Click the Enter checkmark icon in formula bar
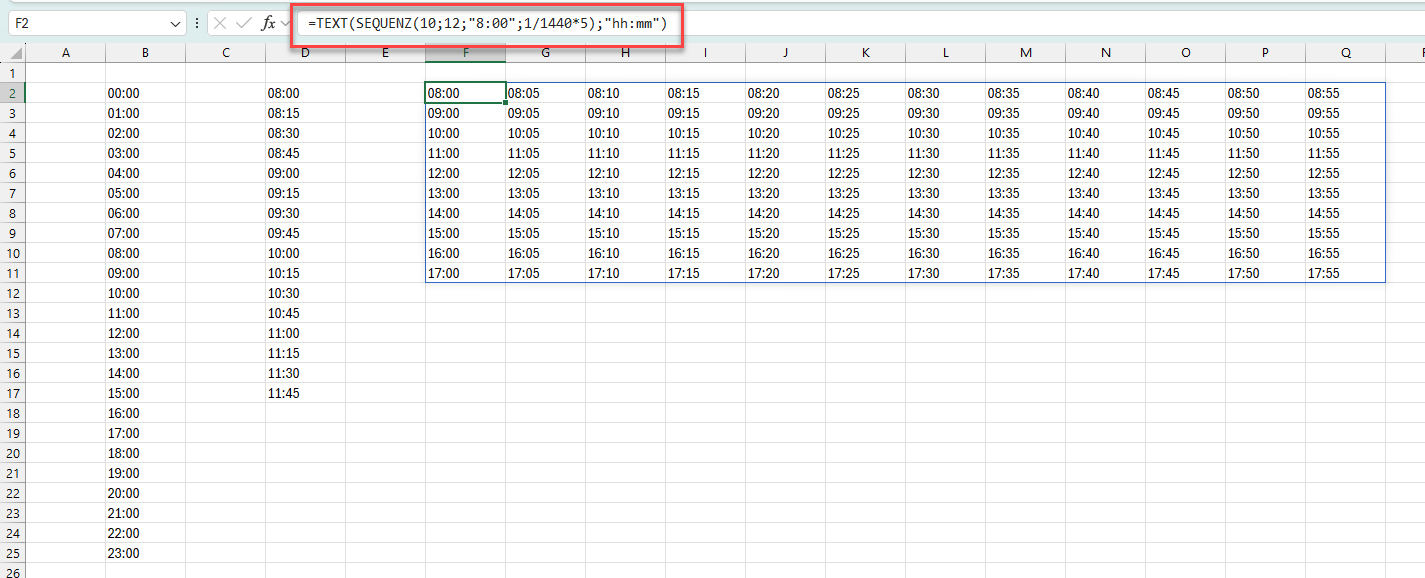 (243, 23)
